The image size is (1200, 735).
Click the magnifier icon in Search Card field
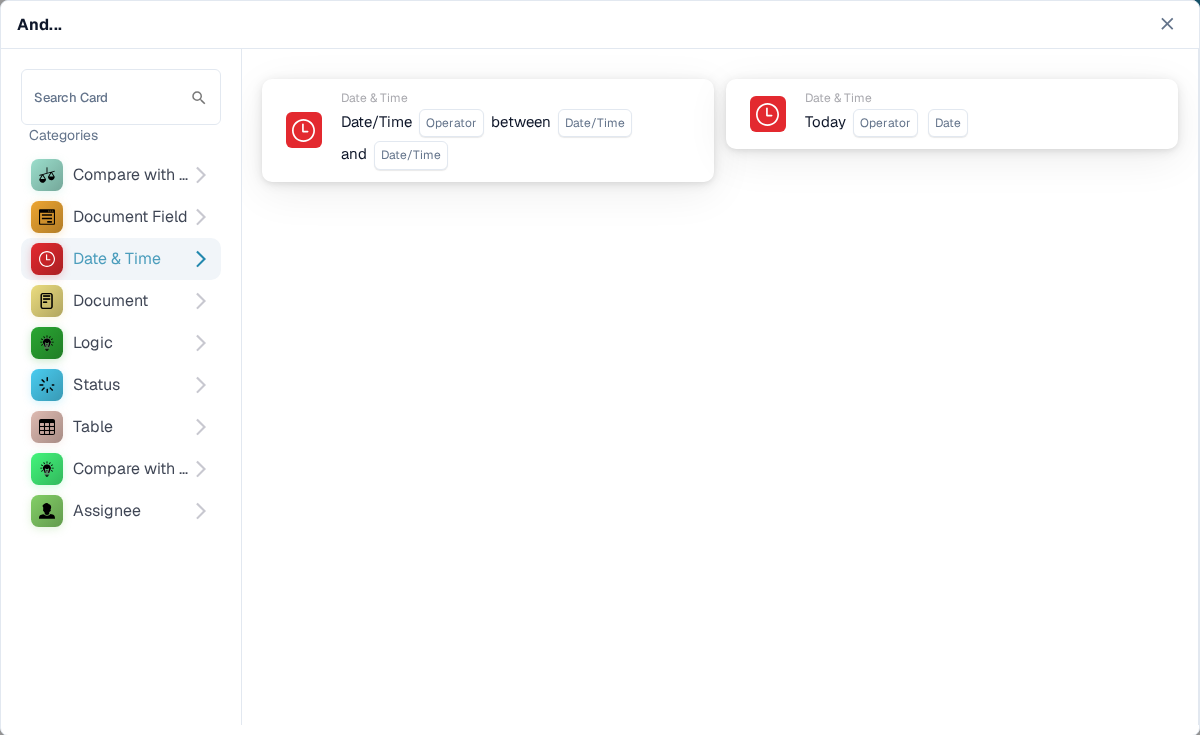199,98
